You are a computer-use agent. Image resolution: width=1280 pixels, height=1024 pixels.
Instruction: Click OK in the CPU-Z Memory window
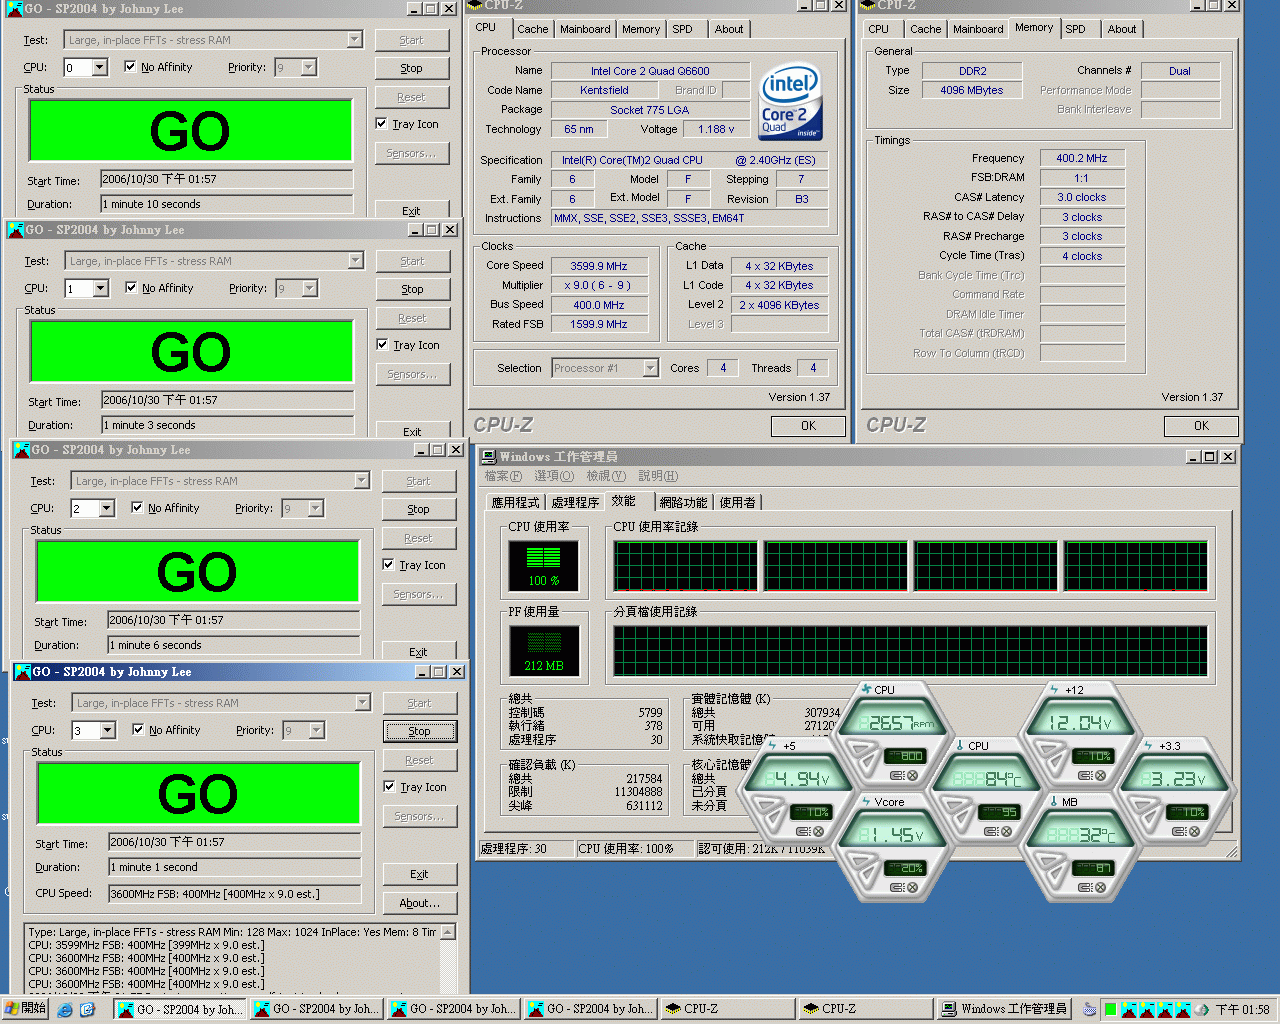click(x=1201, y=426)
